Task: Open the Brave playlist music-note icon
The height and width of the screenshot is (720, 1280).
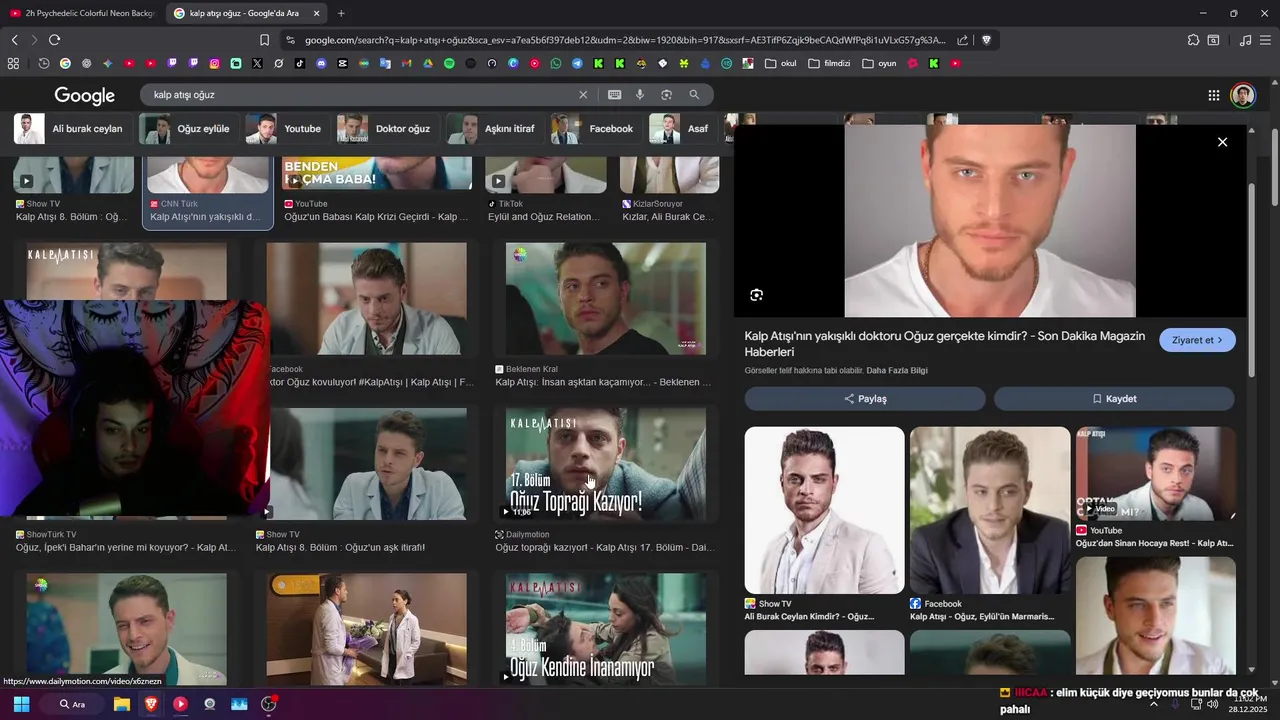Action: tap(1245, 40)
